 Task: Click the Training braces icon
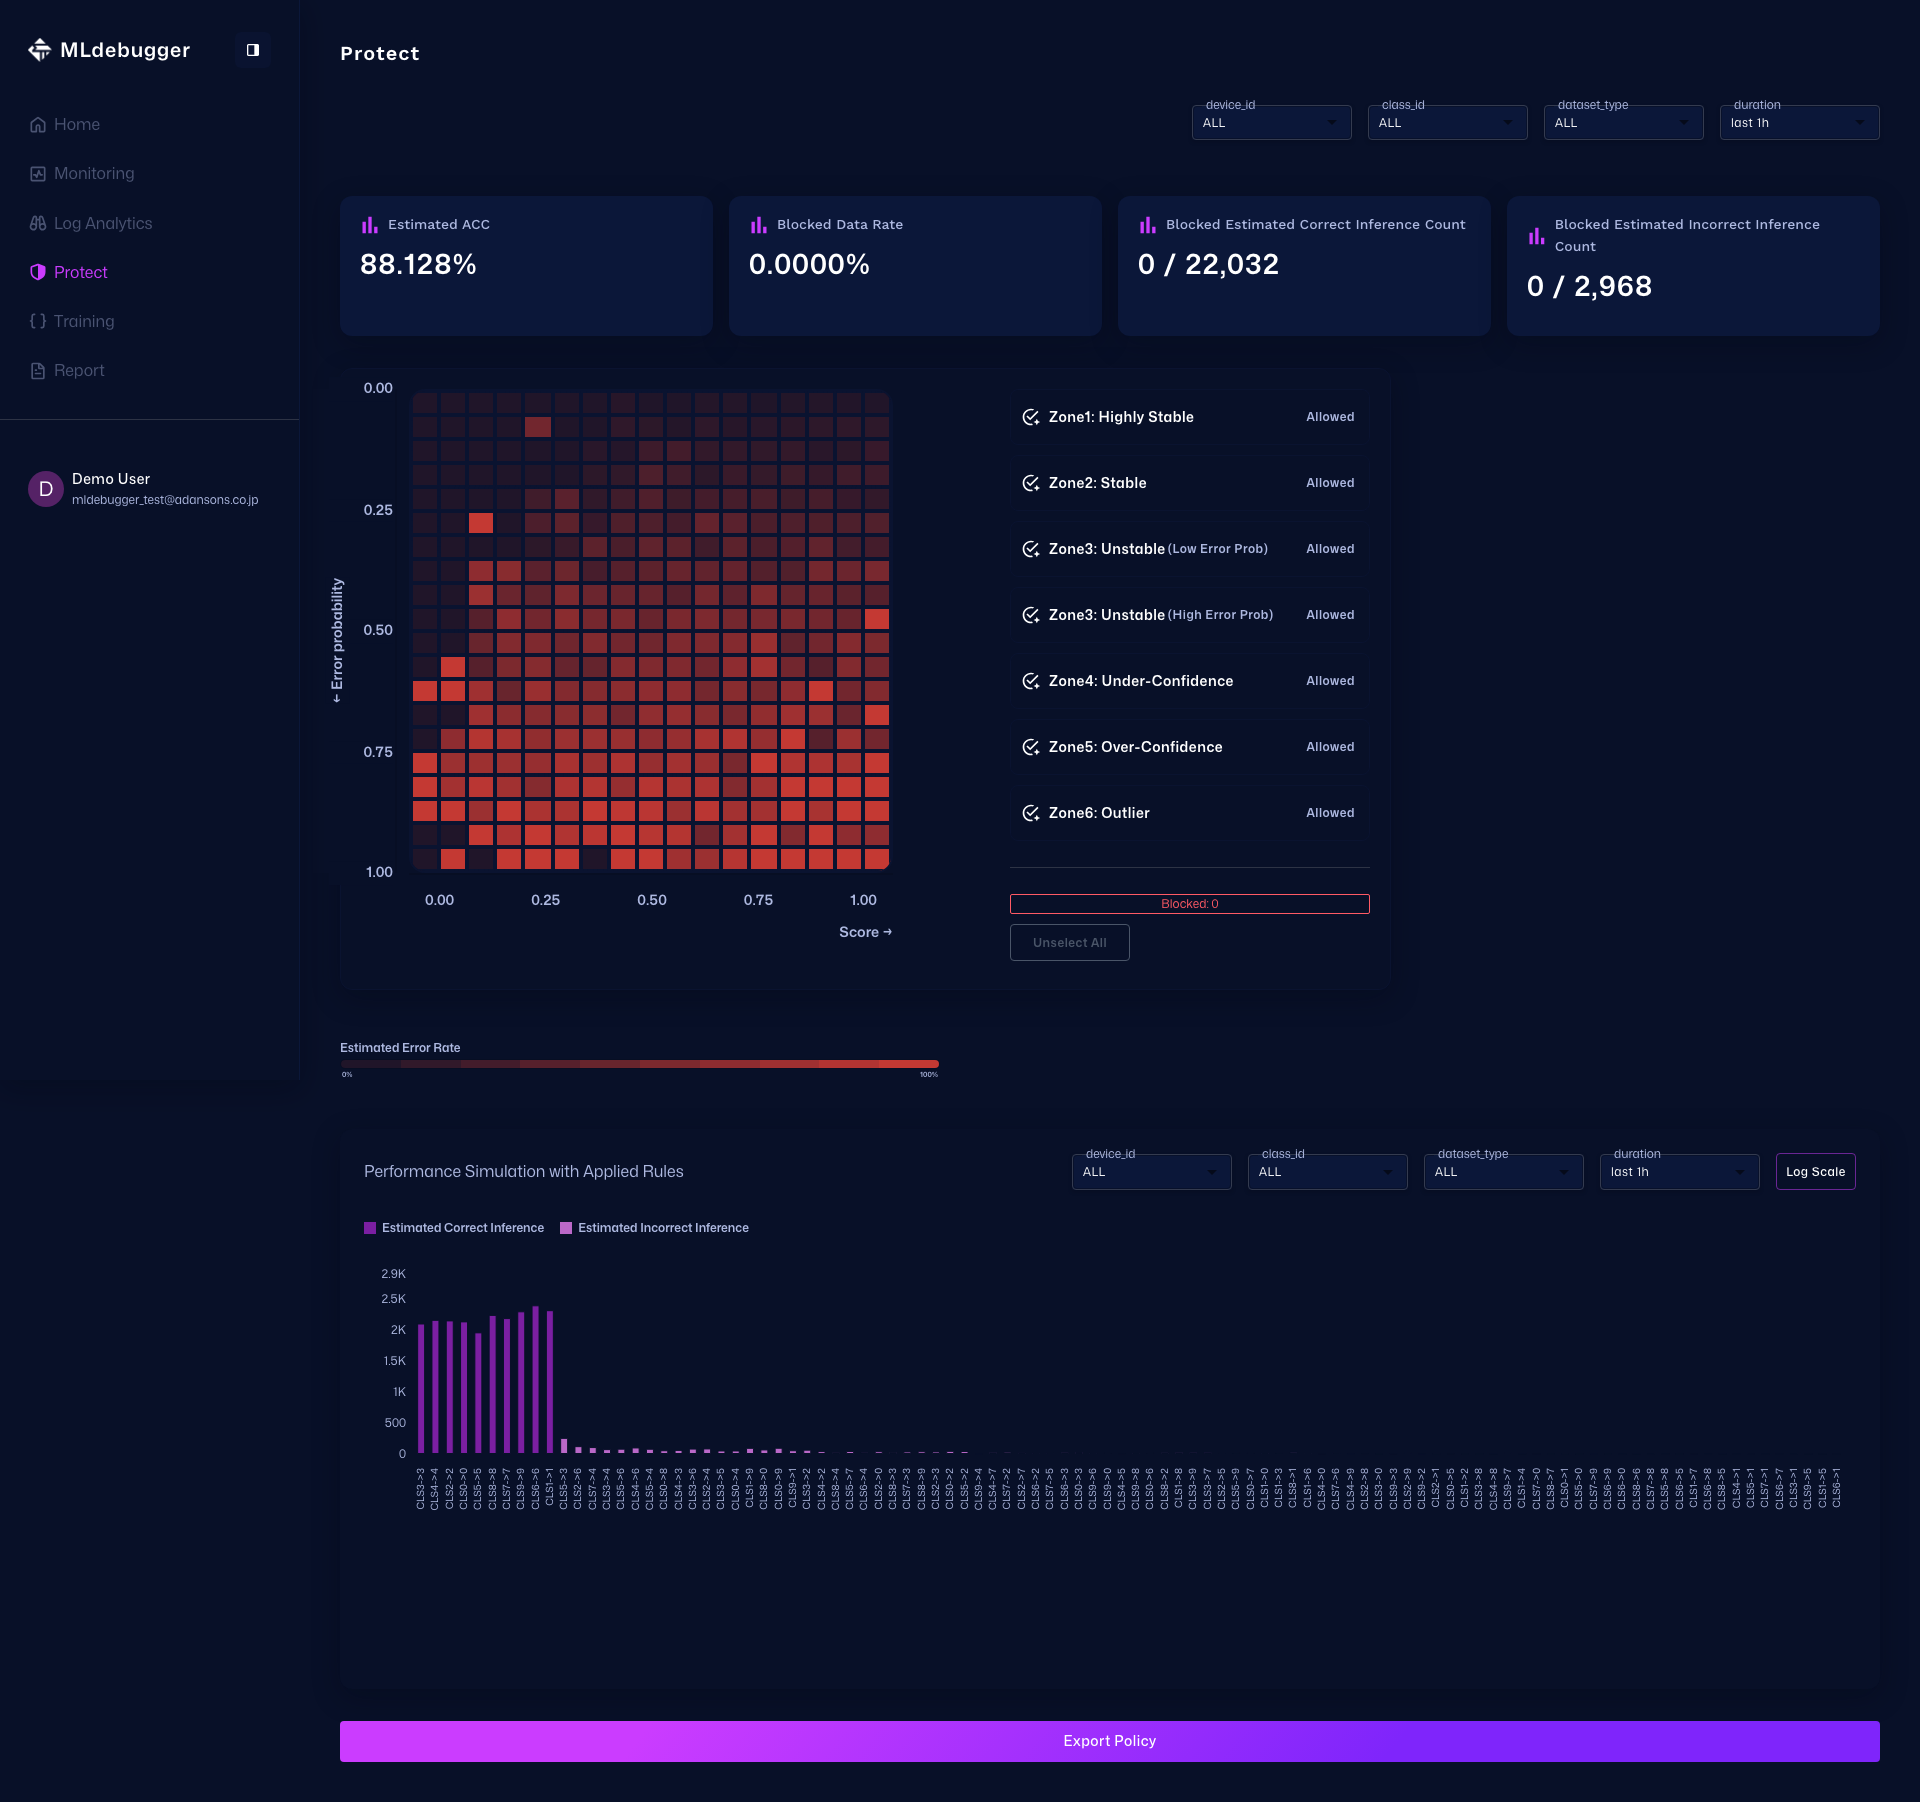pyautogui.click(x=38, y=321)
